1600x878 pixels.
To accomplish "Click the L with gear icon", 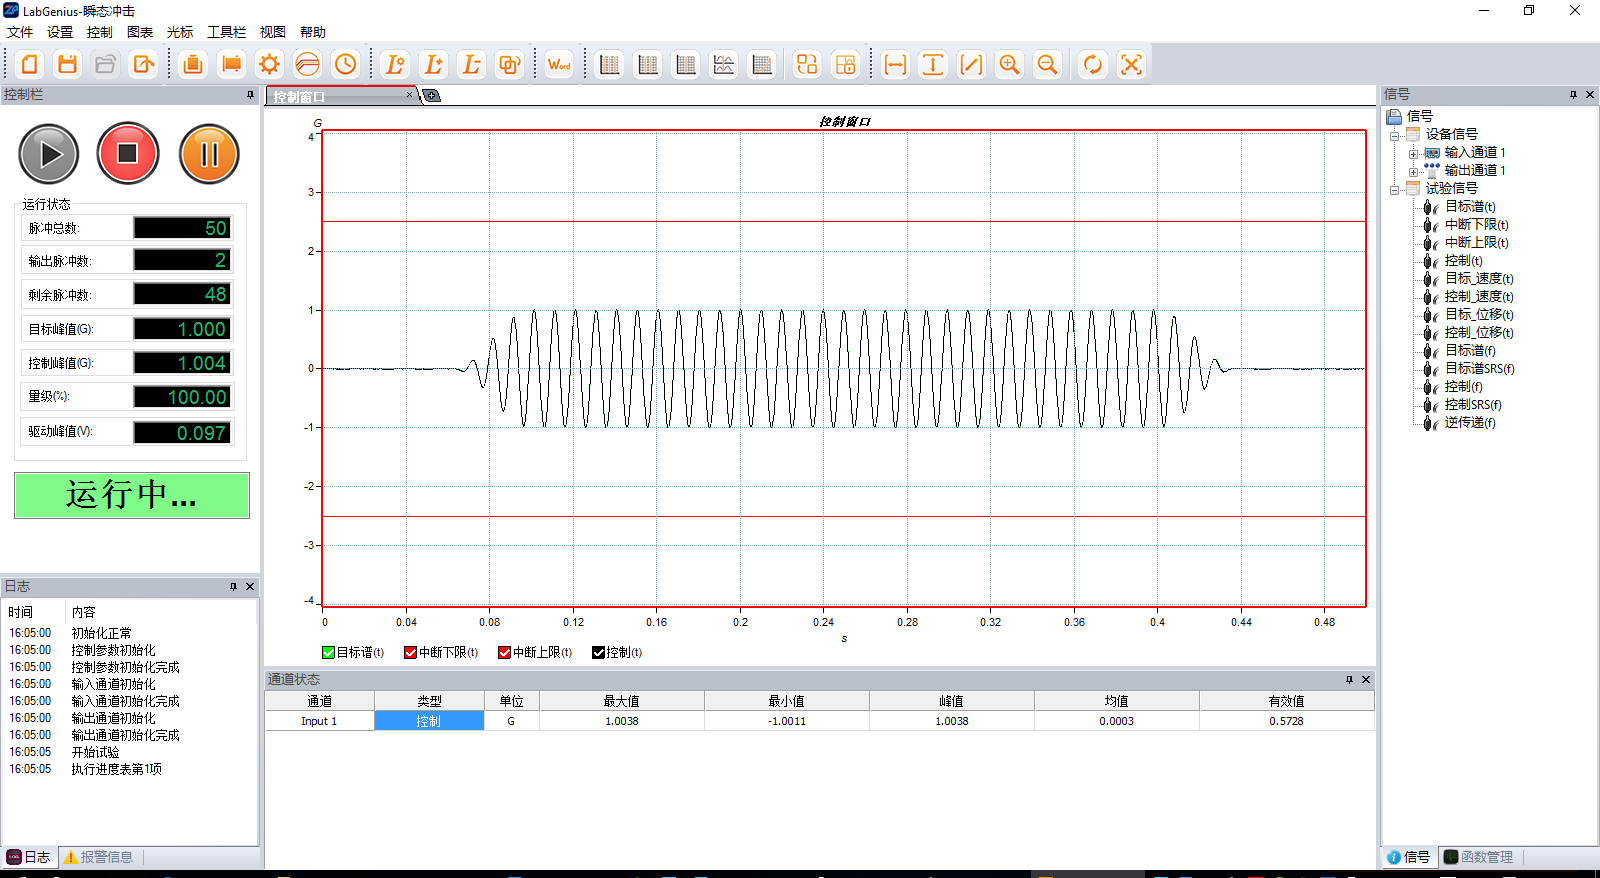I will click(395, 65).
